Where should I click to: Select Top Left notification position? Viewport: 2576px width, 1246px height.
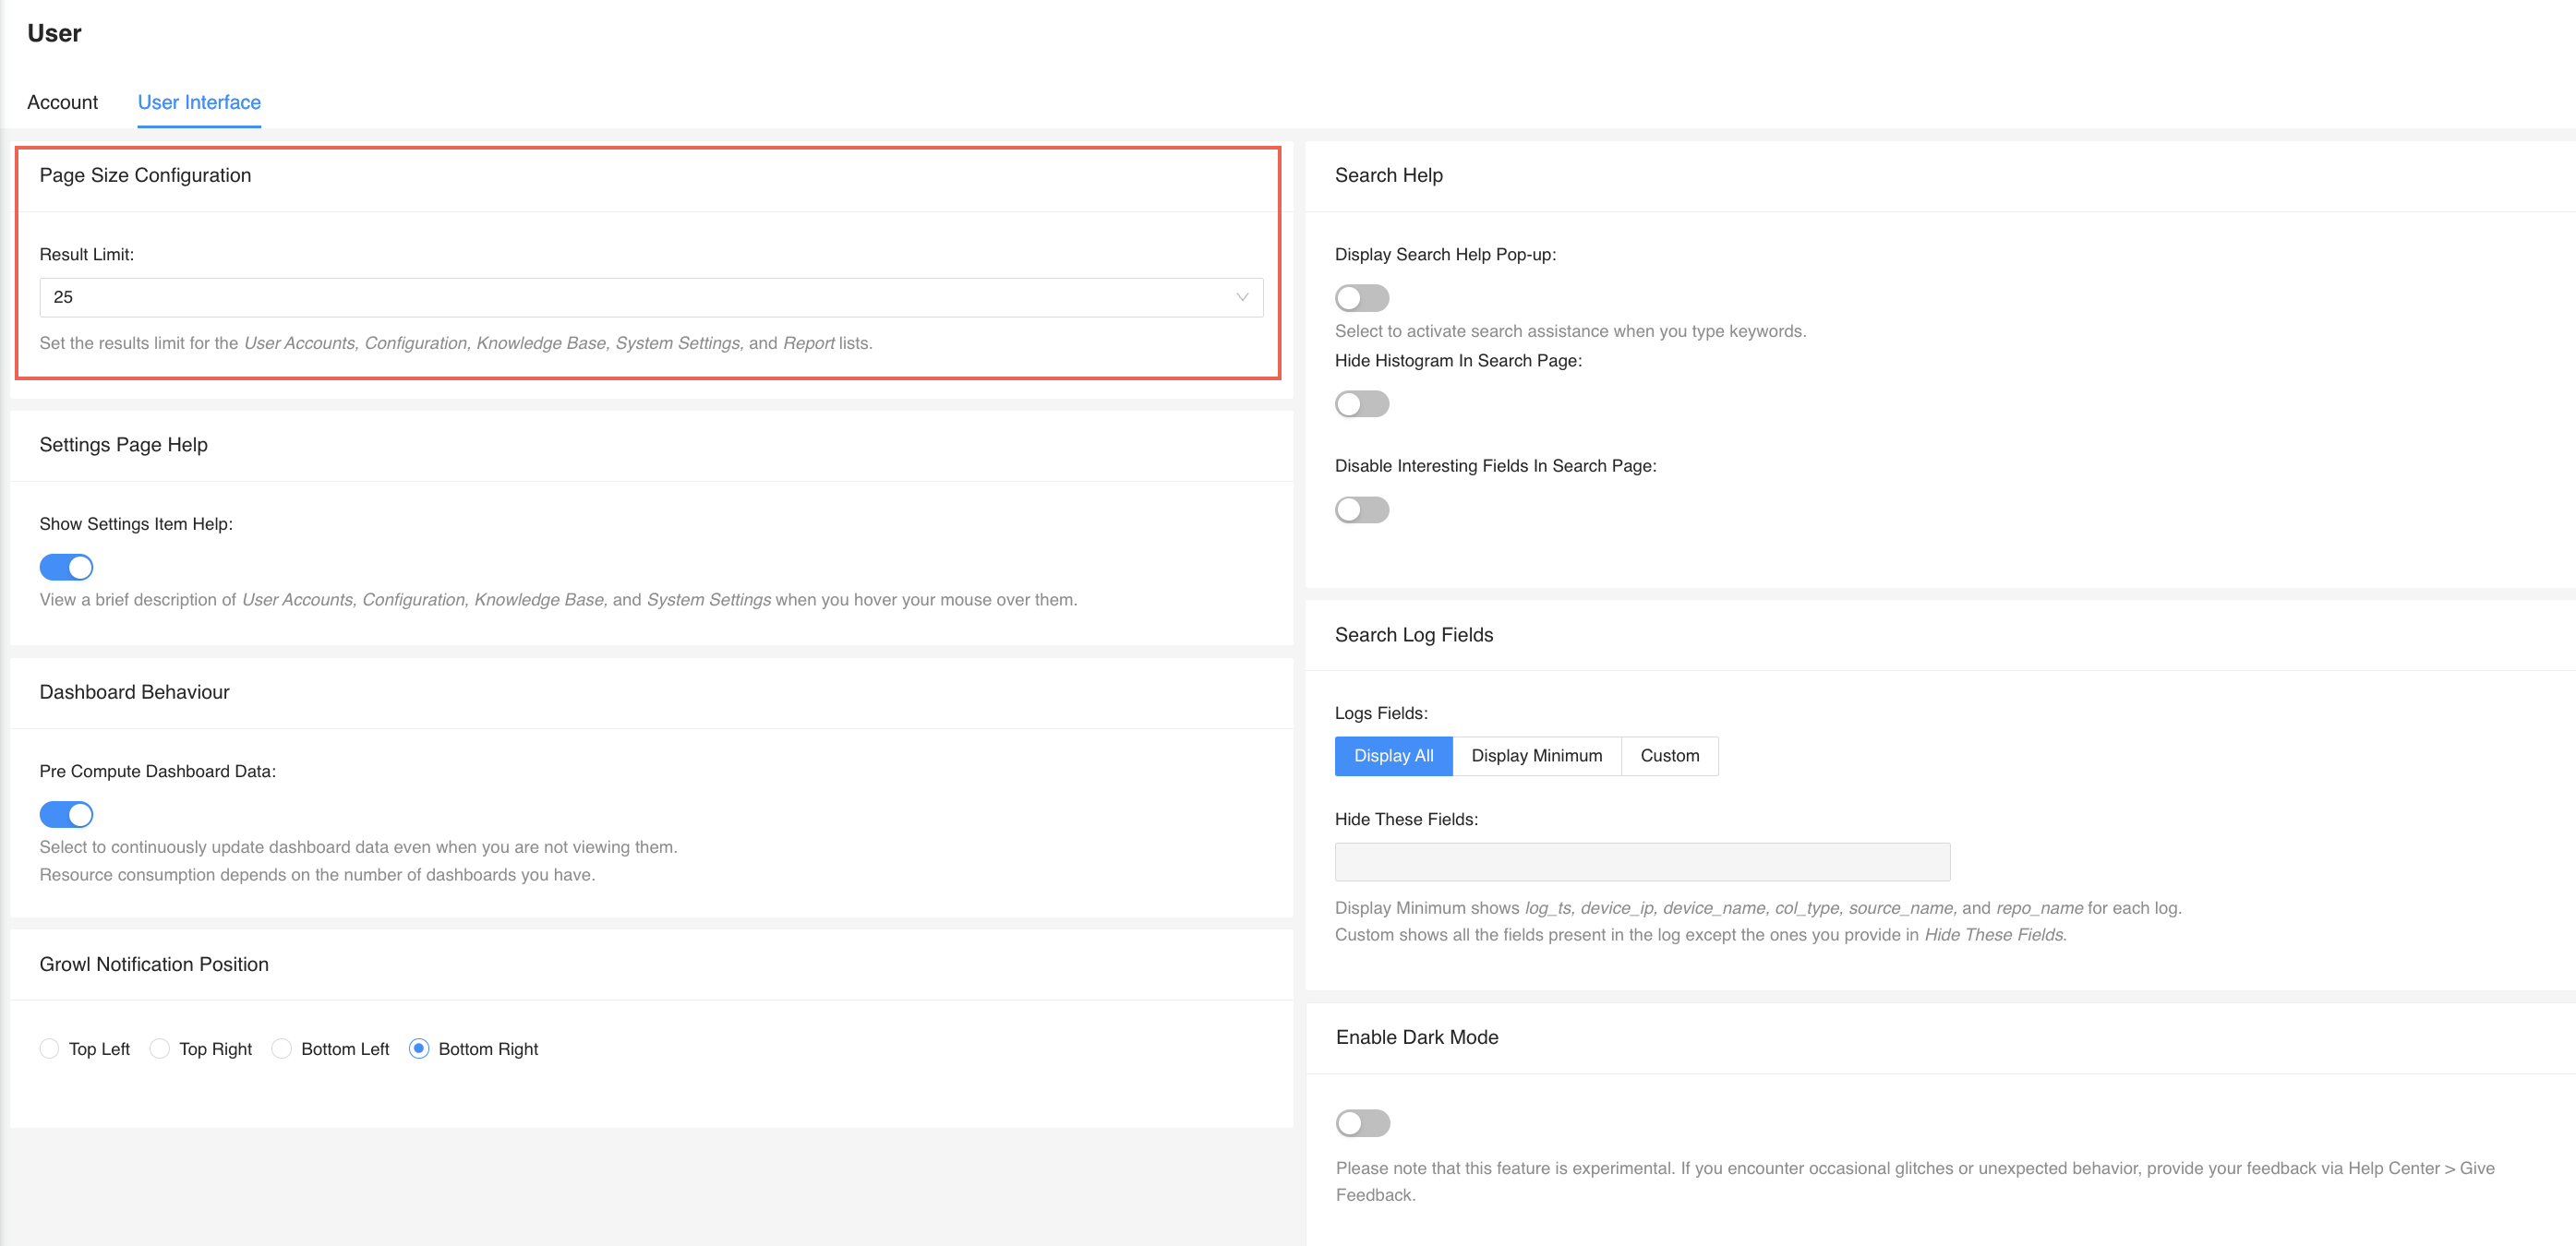point(50,1048)
